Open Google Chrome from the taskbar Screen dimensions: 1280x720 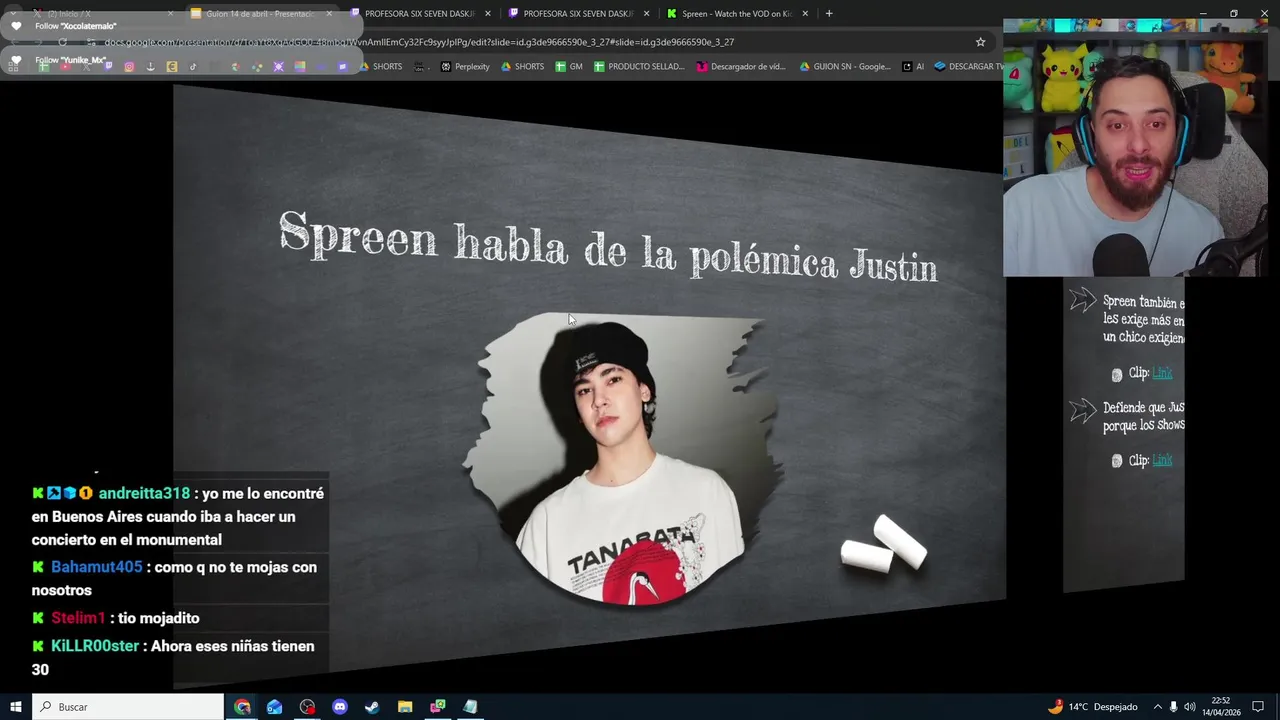[x=242, y=707]
